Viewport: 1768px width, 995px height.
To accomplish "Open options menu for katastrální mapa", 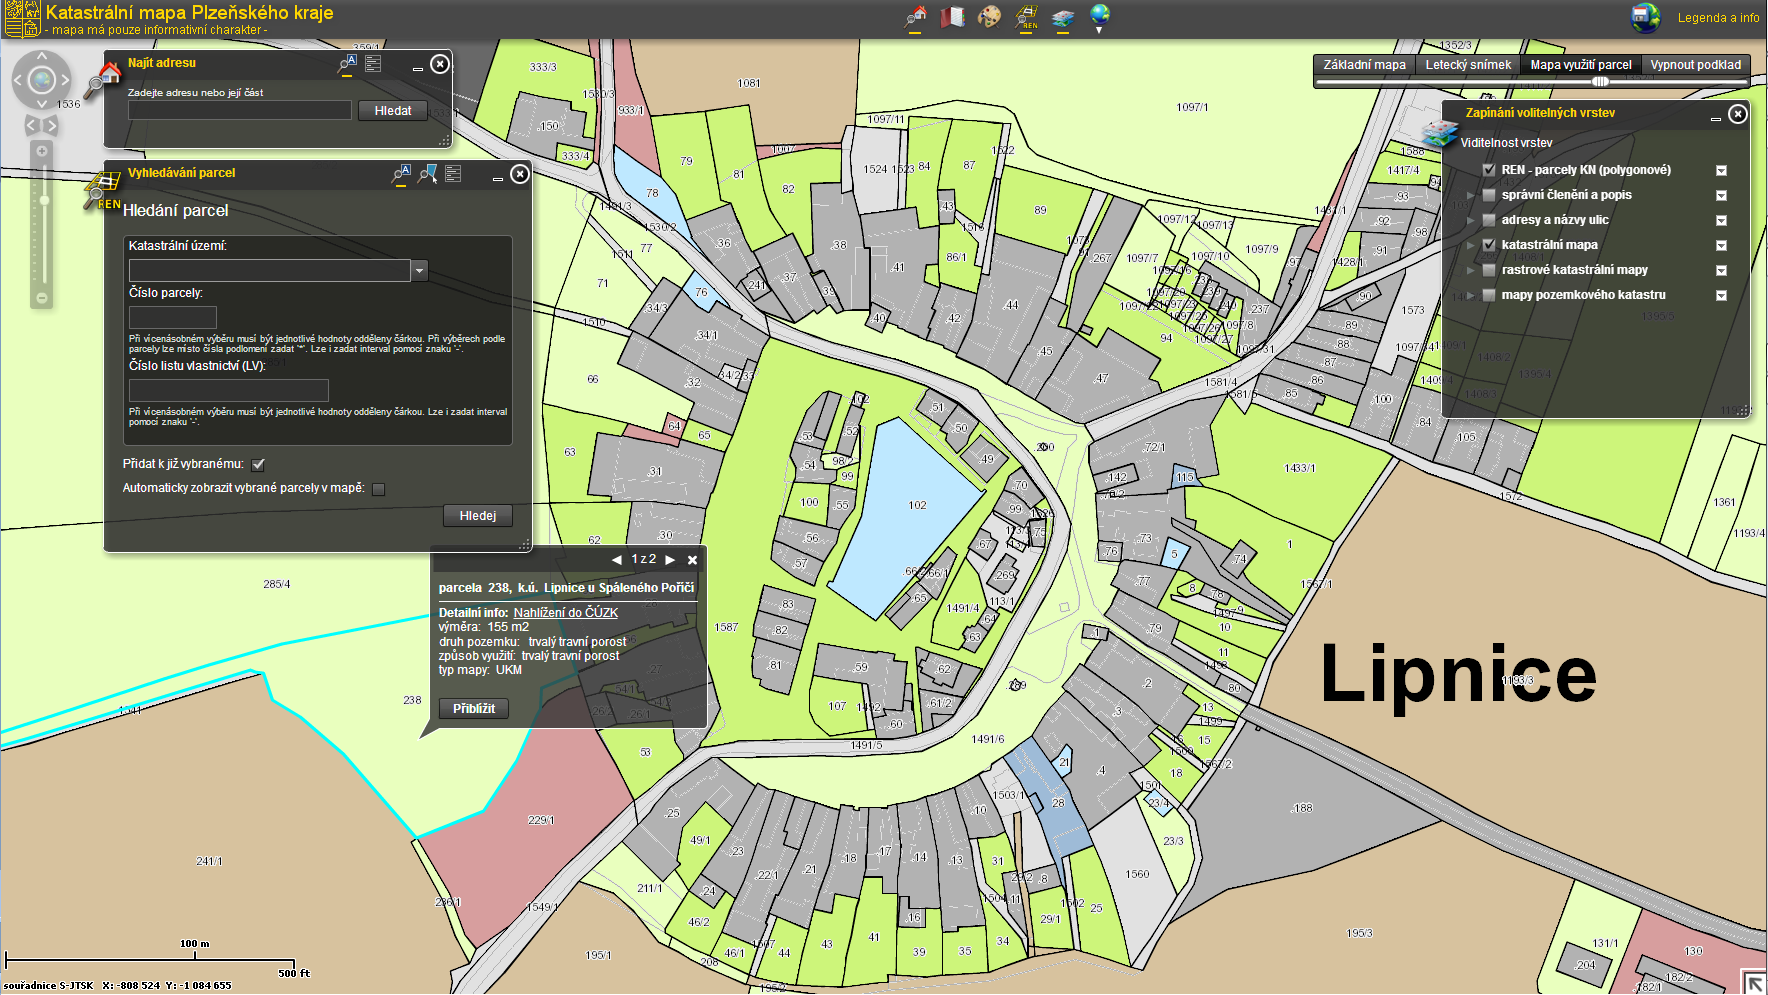I will (x=1721, y=246).
